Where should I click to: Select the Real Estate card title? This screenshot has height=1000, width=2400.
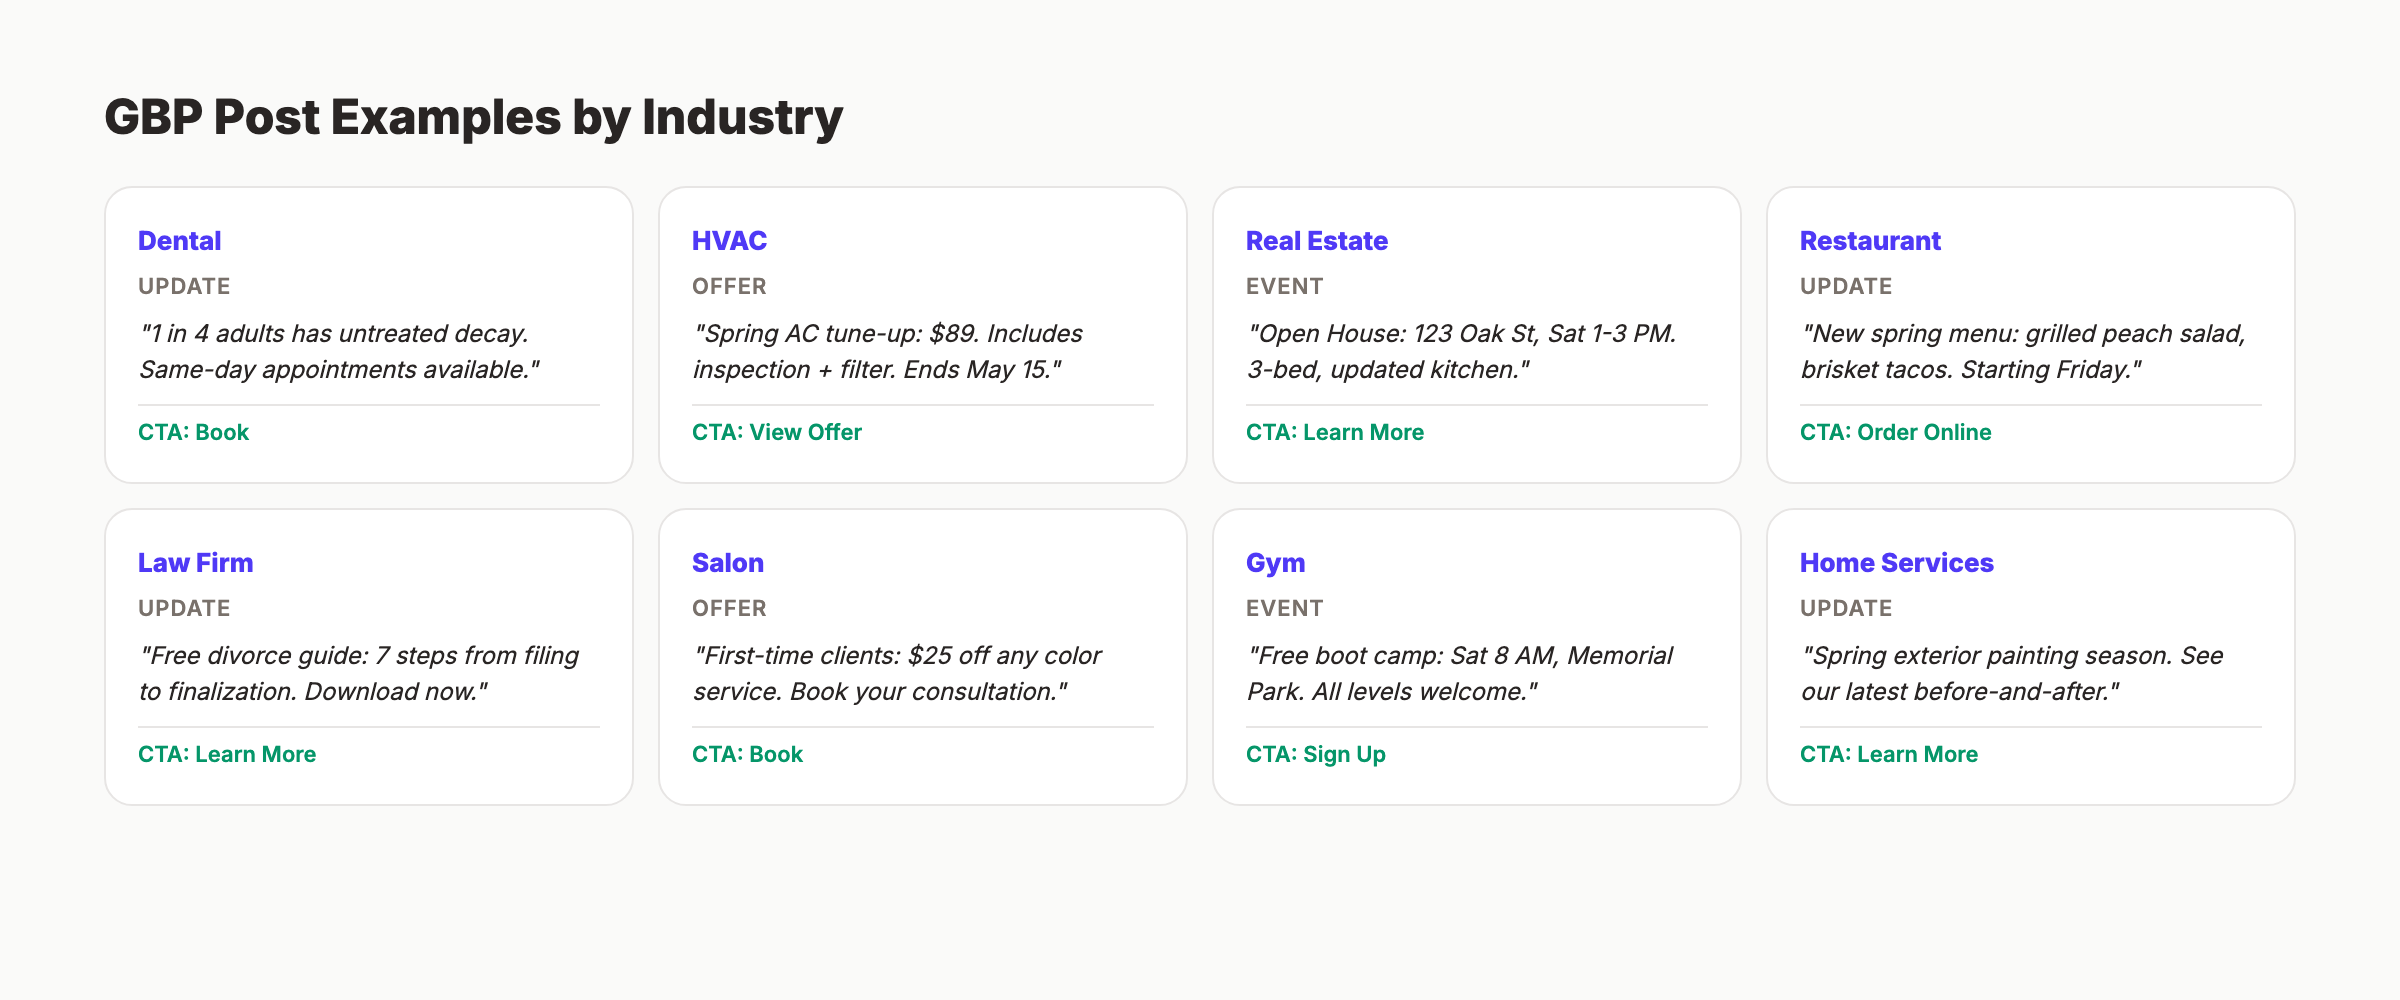tap(1315, 240)
